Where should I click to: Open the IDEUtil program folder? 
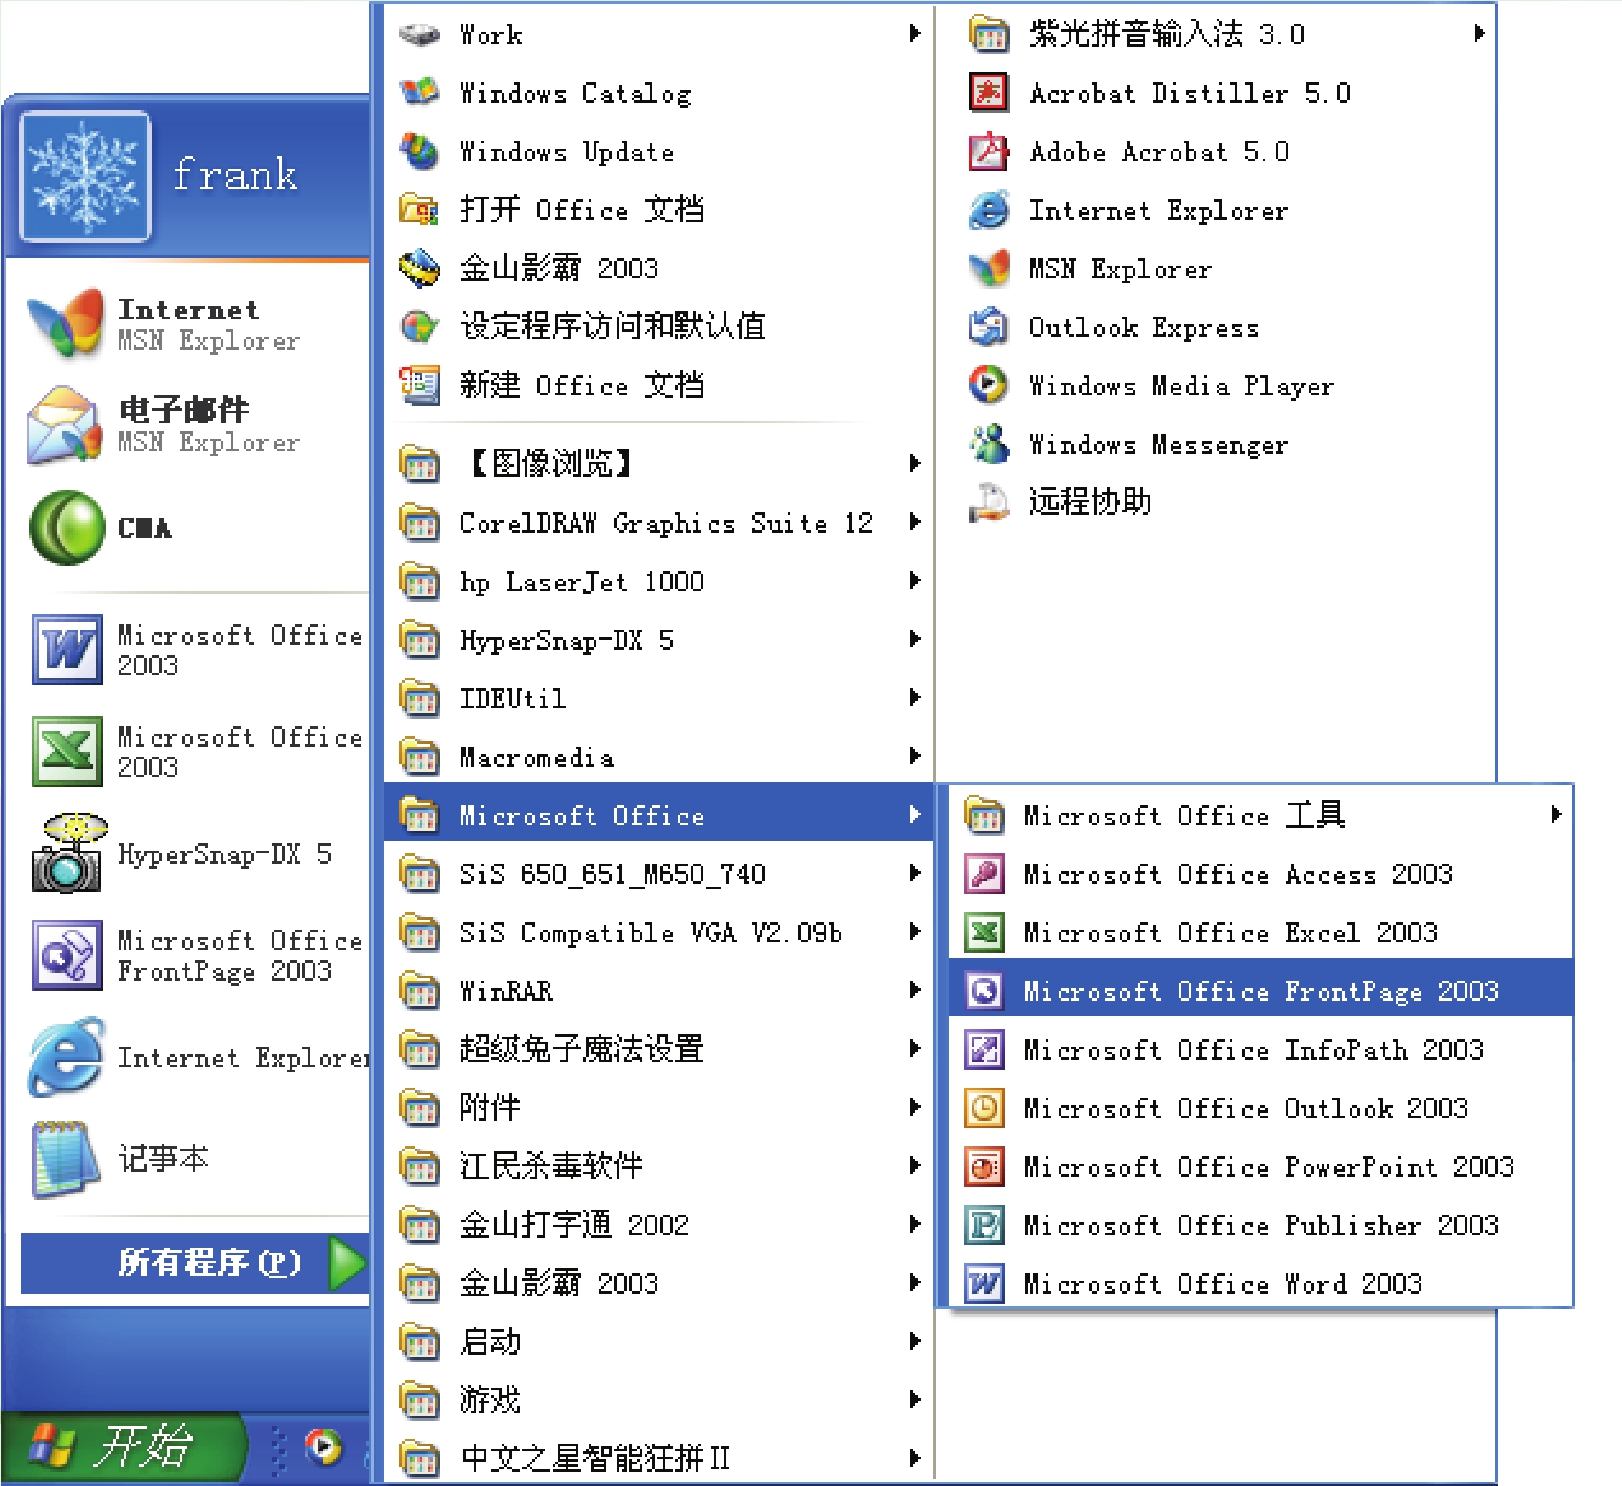coord(659,697)
